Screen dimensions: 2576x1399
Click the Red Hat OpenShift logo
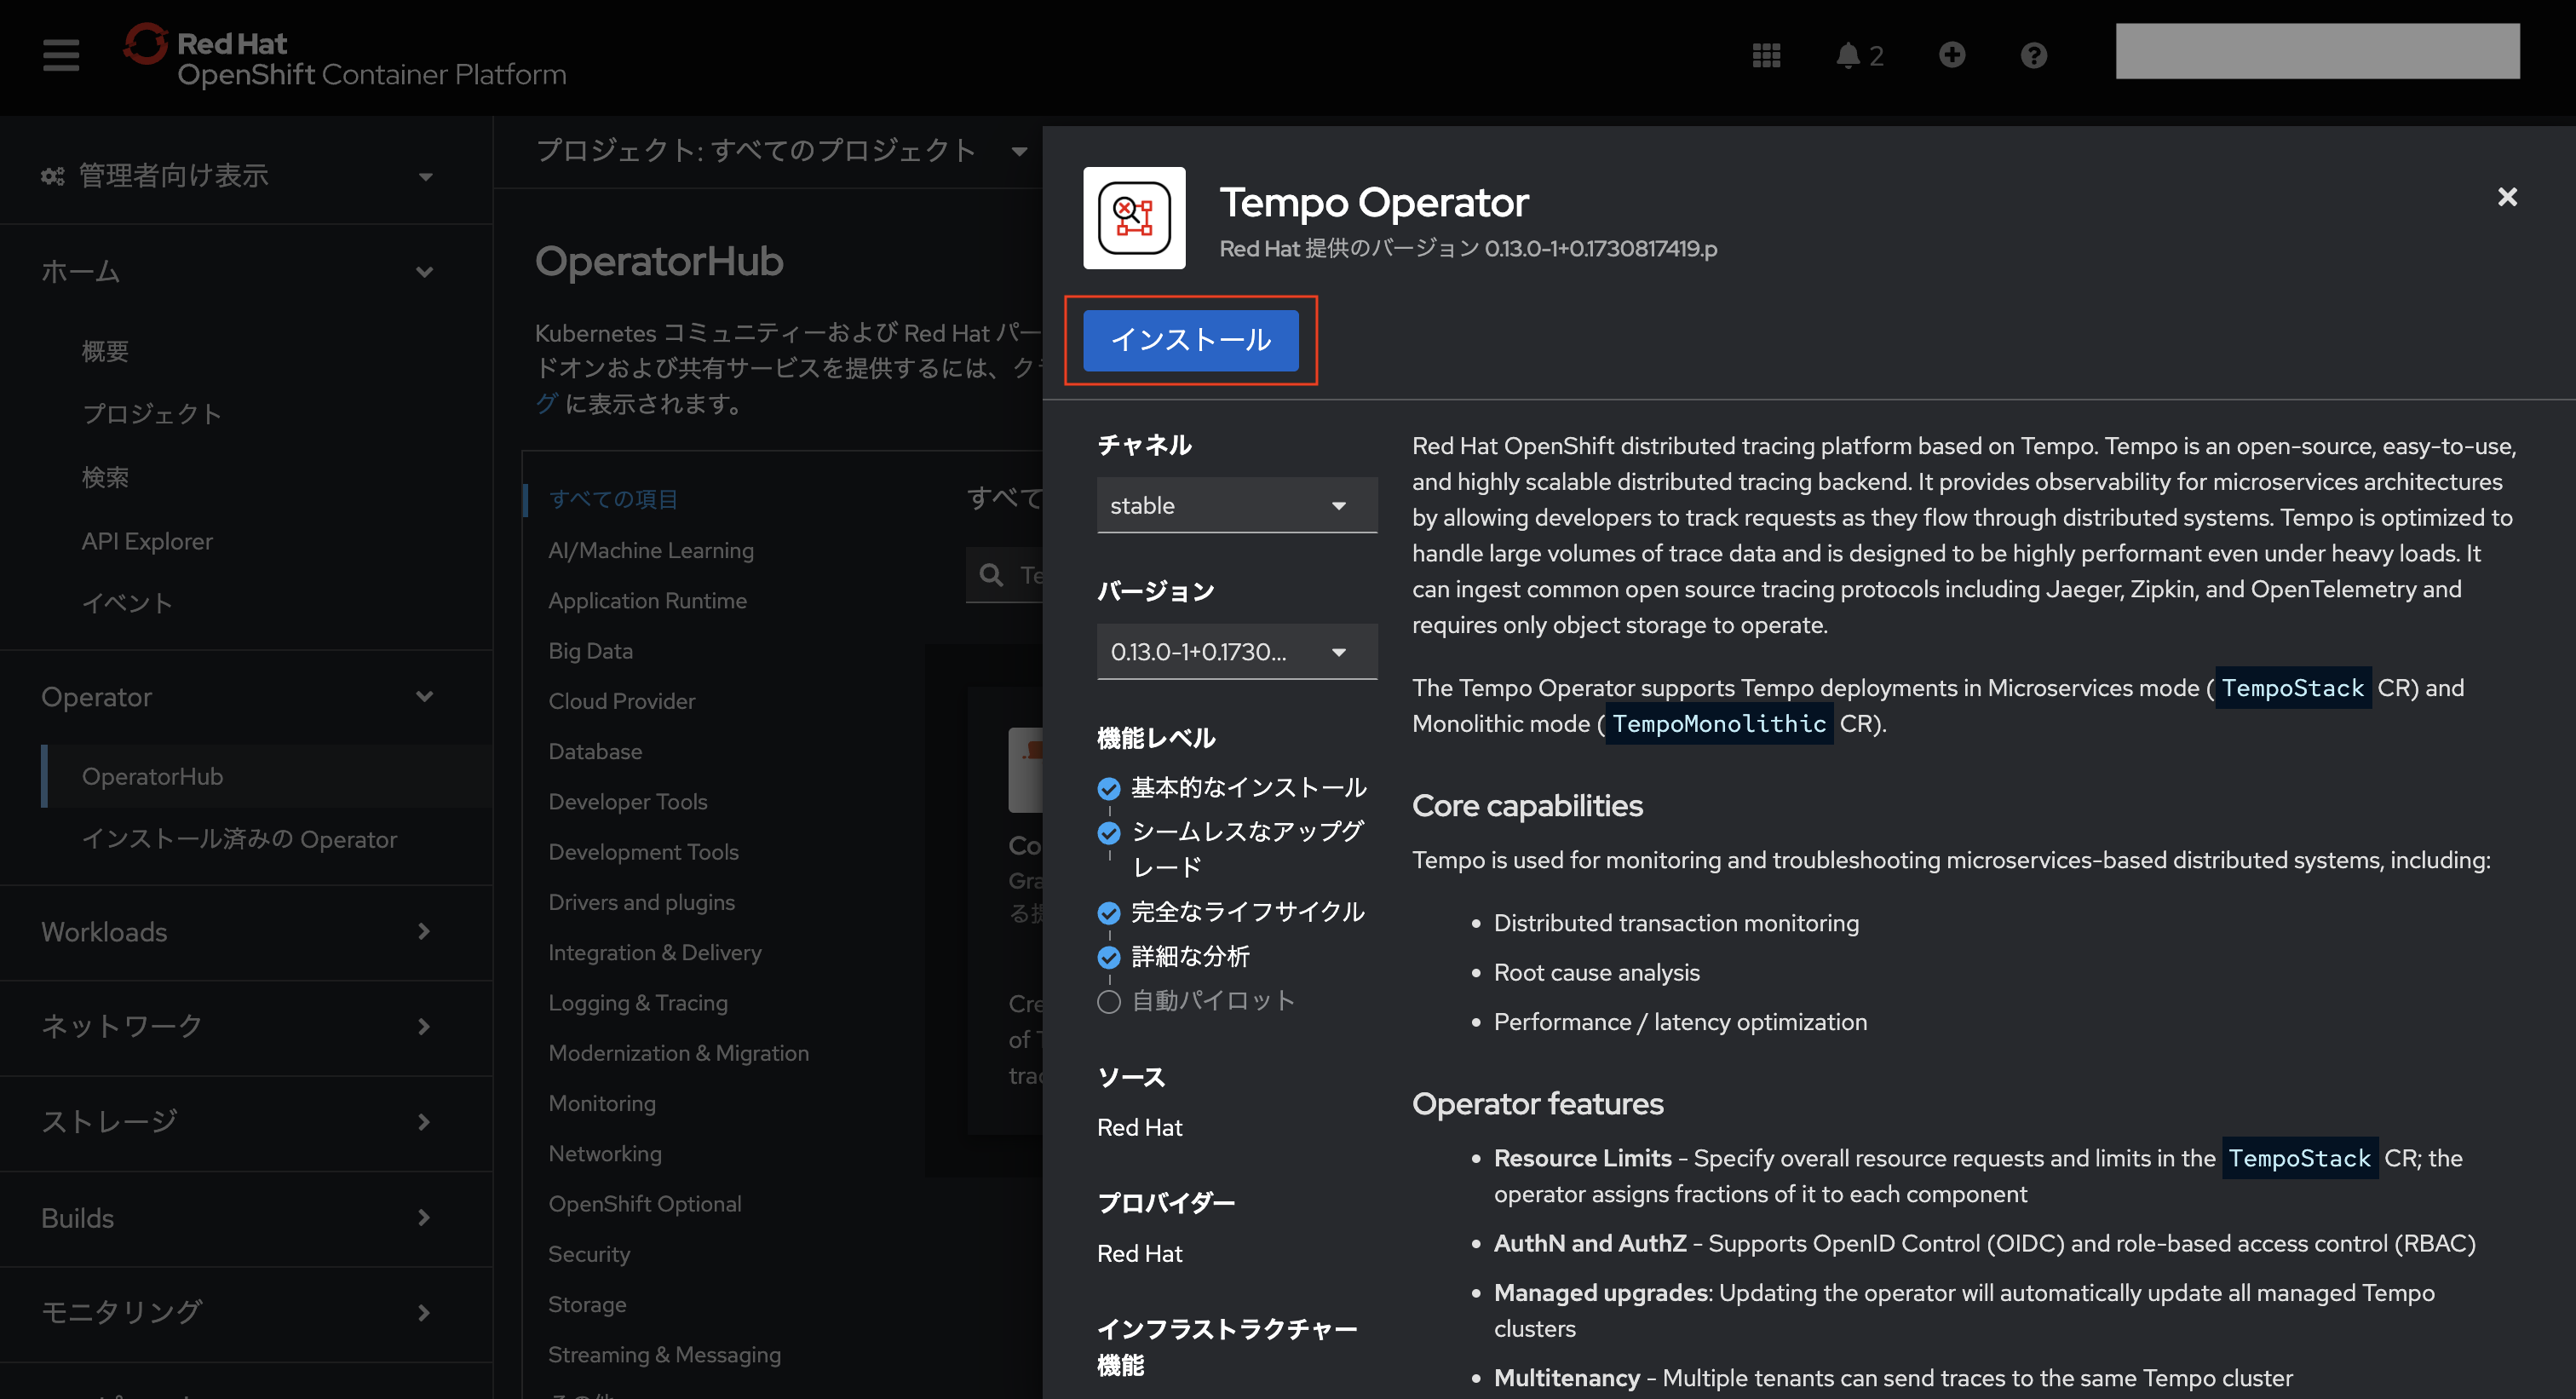coord(344,57)
